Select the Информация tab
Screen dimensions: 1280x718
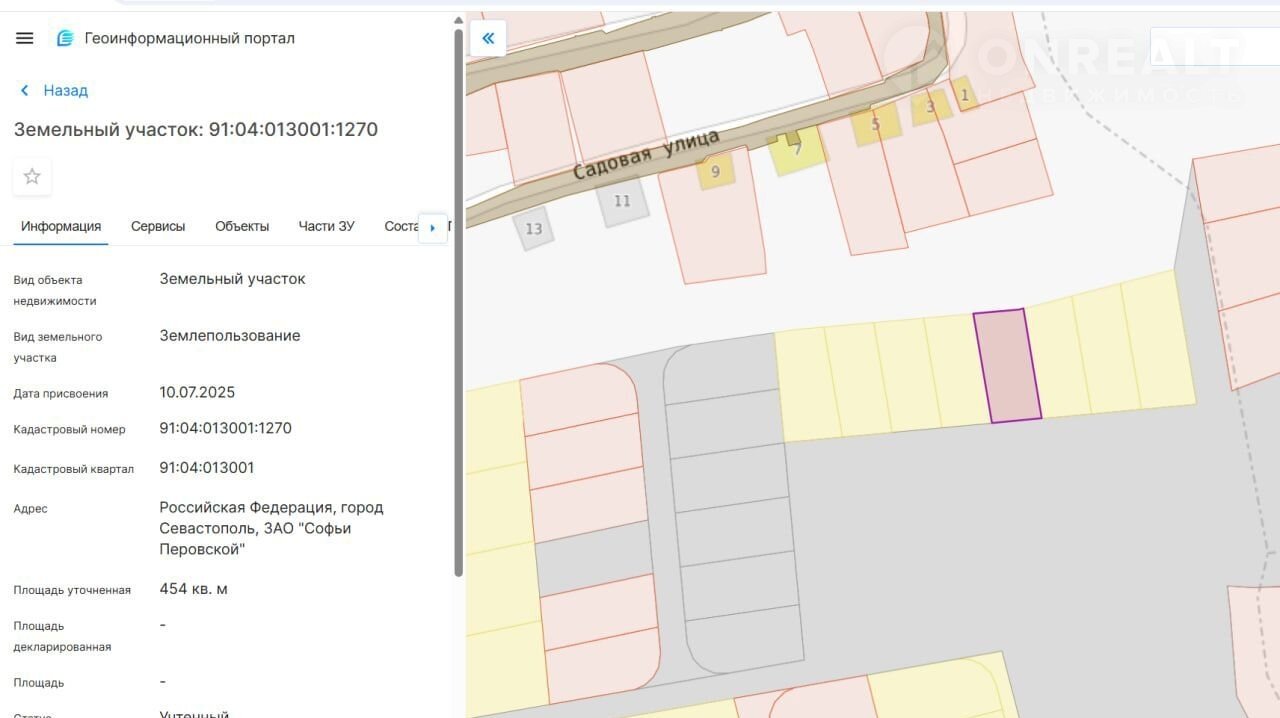61,226
